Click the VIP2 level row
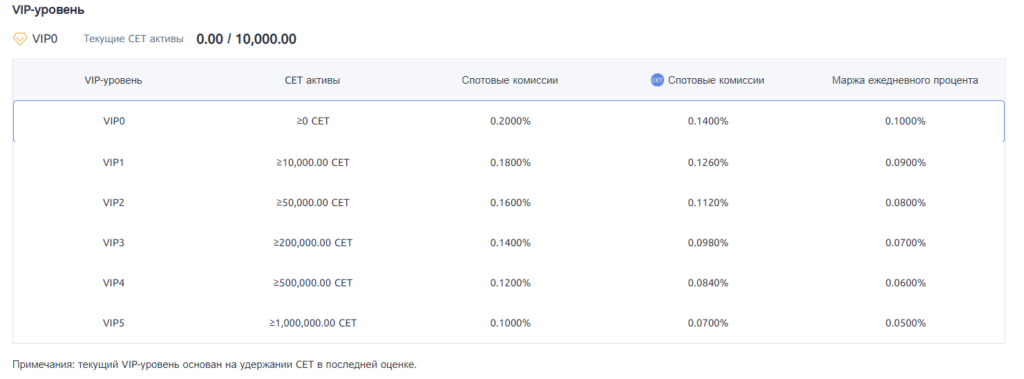The image size is (1024, 379). point(509,203)
